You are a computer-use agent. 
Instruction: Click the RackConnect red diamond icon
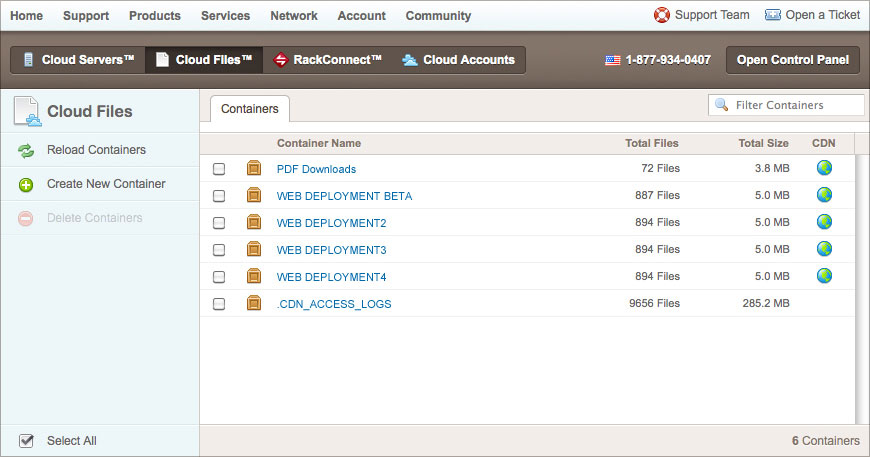(281, 59)
